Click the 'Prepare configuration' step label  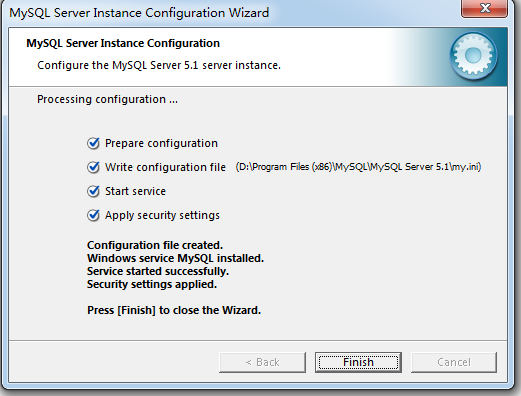pos(161,143)
